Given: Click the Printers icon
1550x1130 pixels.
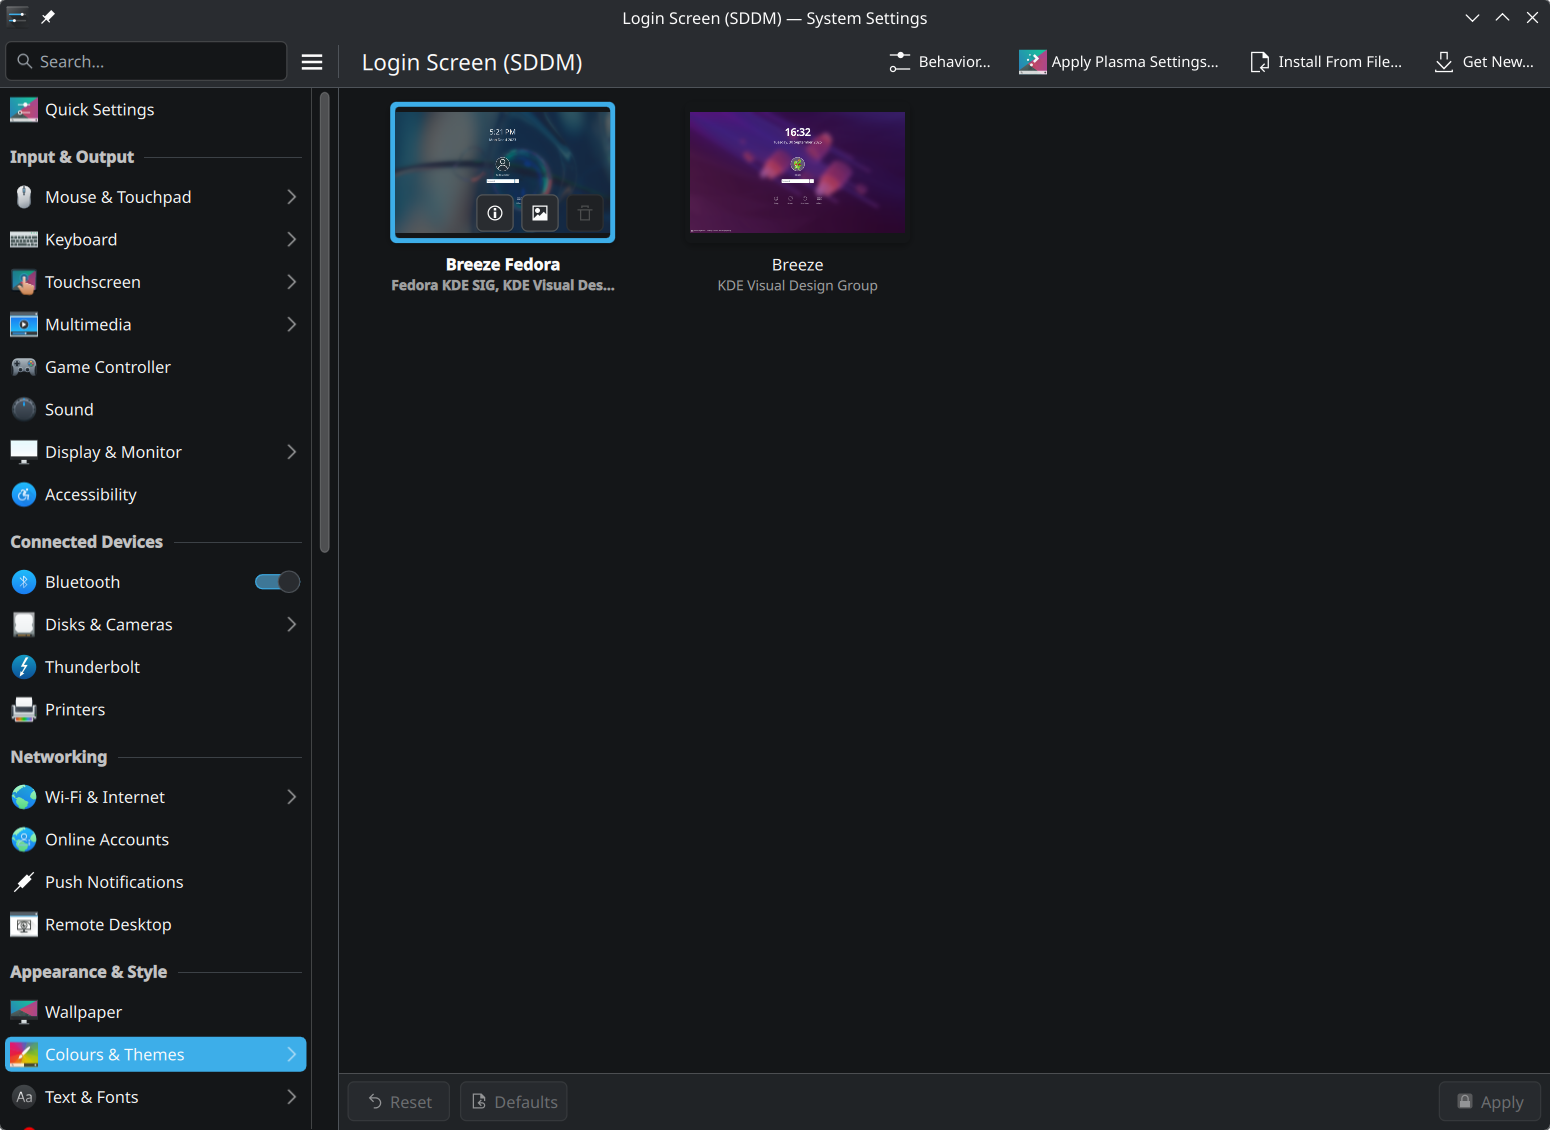Looking at the screenshot, I should [24, 710].
